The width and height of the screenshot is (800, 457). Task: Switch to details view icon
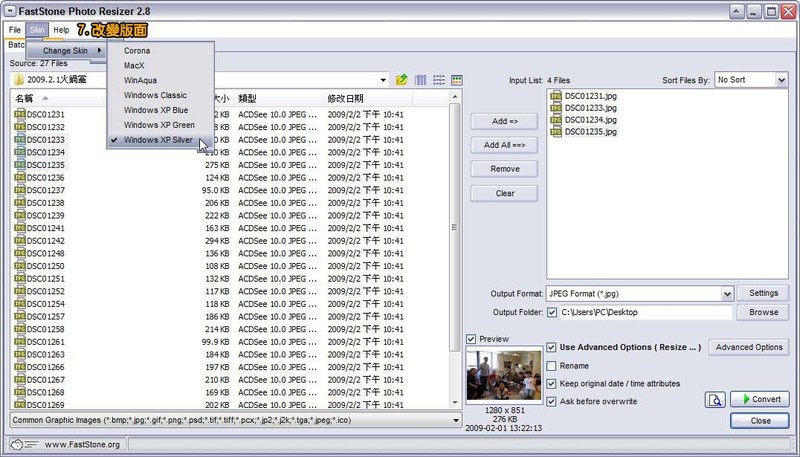(x=420, y=80)
